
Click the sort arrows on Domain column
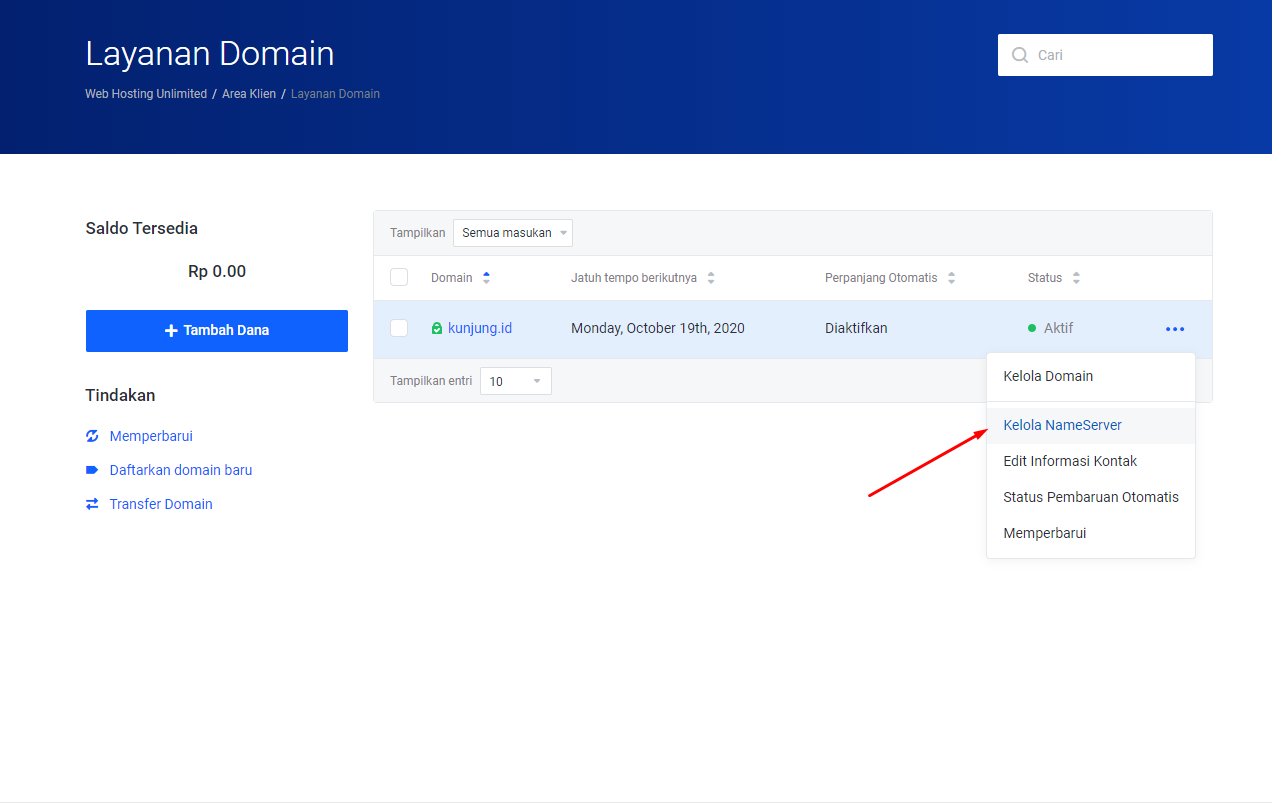(486, 278)
